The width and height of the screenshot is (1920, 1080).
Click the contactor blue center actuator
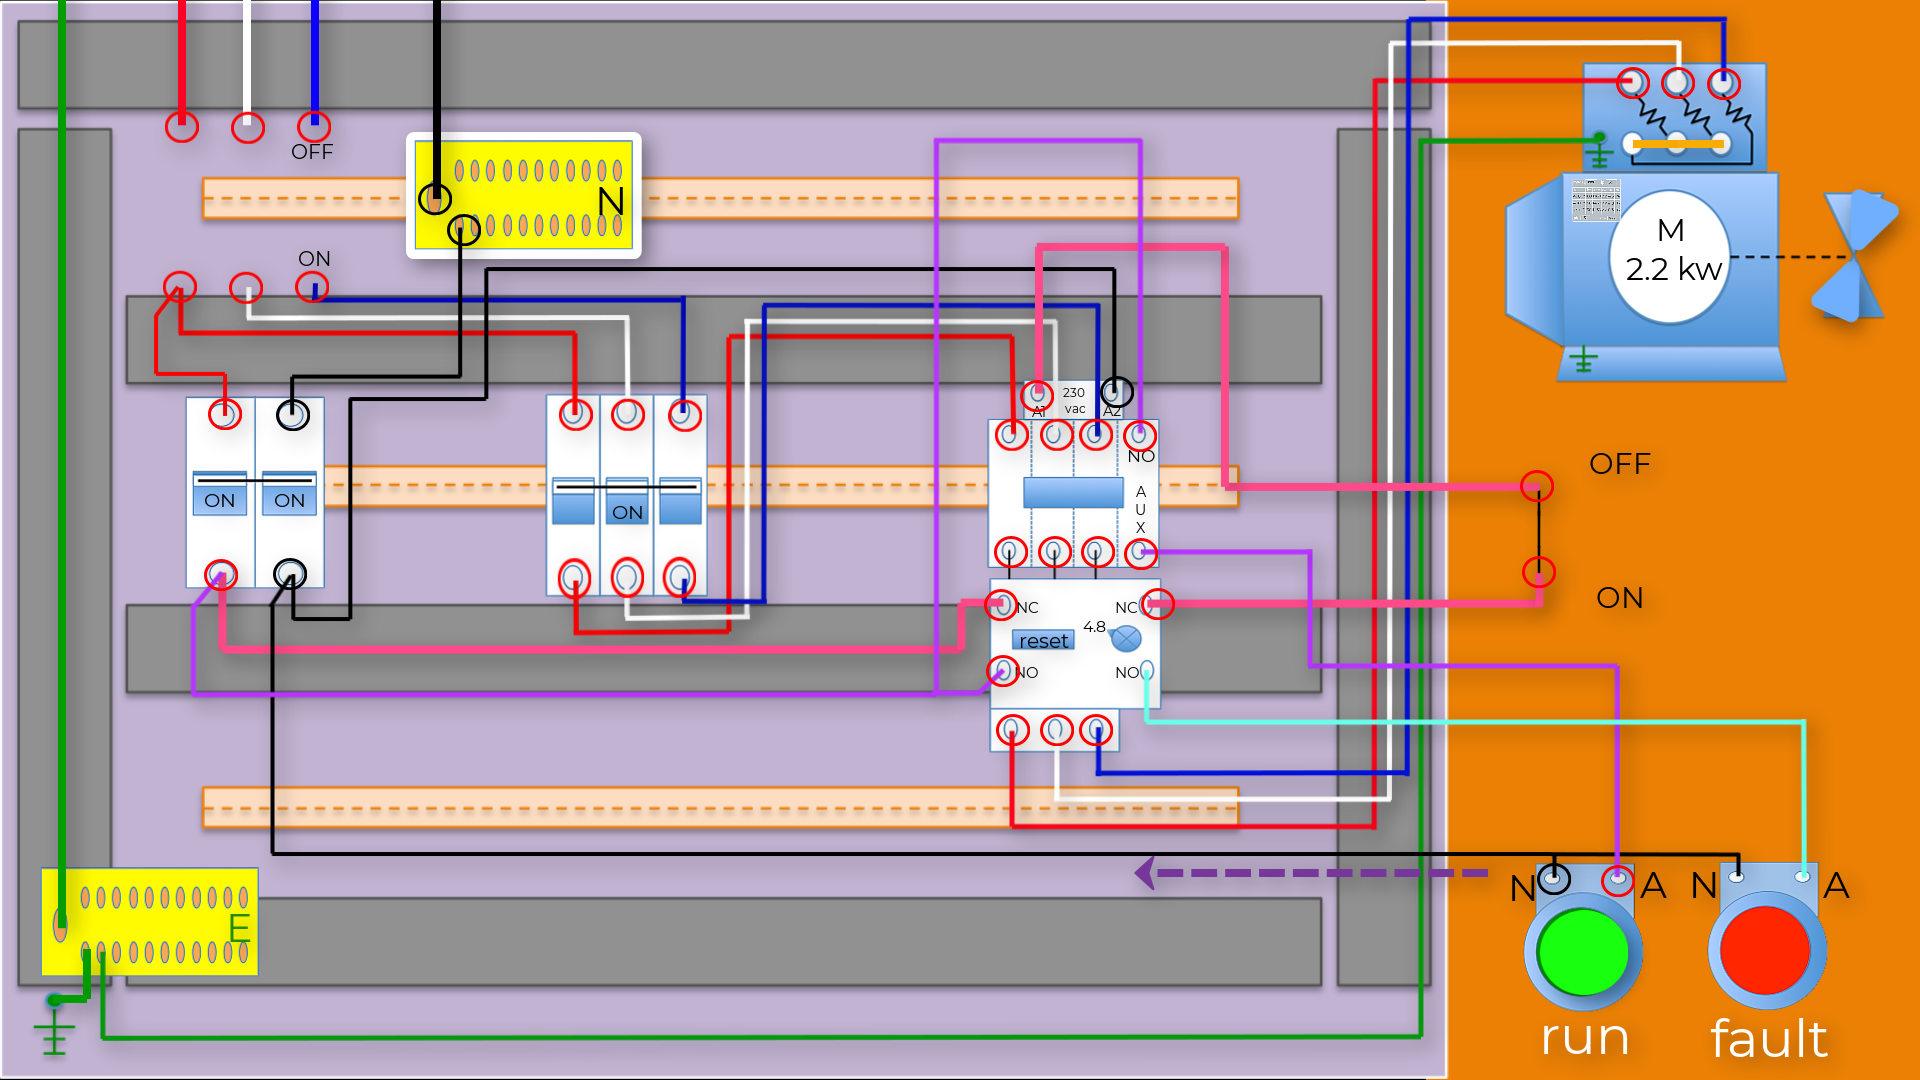coord(1073,492)
